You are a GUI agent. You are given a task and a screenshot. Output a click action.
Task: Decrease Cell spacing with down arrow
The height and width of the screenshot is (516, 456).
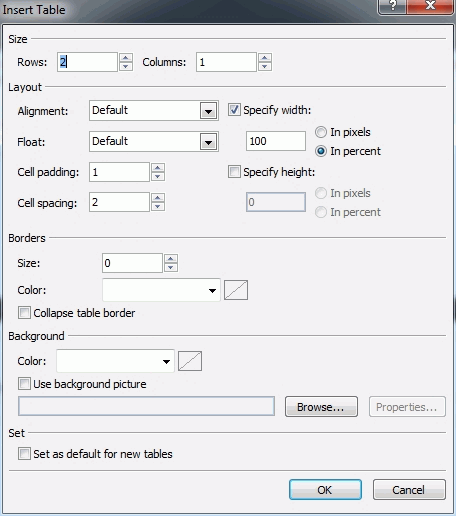pyautogui.click(x=158, y=206)
